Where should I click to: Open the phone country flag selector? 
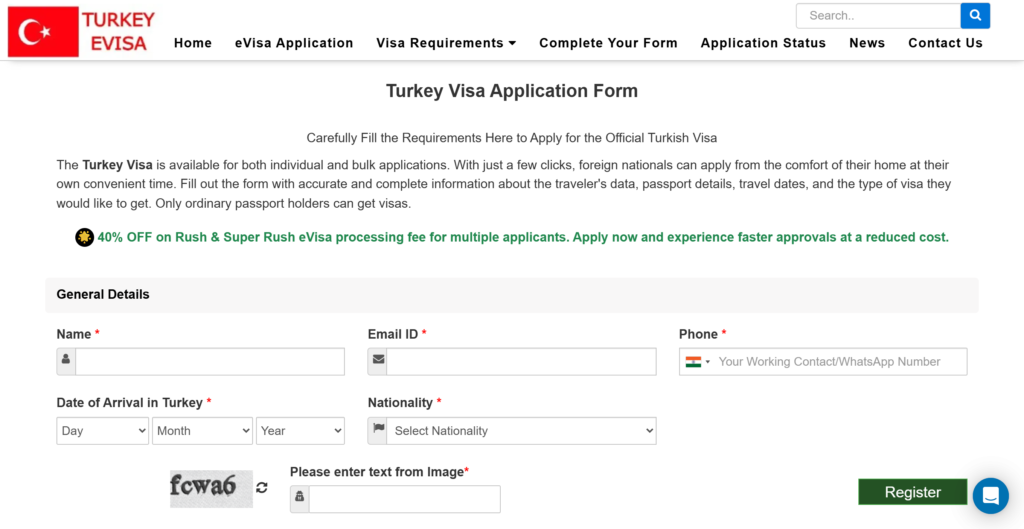[x=698, y=362]
